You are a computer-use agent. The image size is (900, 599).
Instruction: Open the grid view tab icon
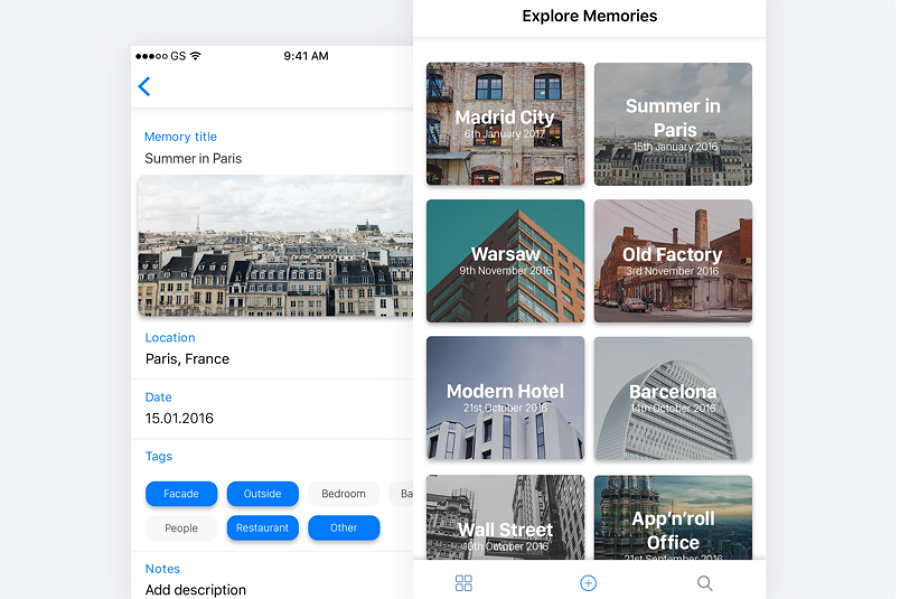point(463,583)
